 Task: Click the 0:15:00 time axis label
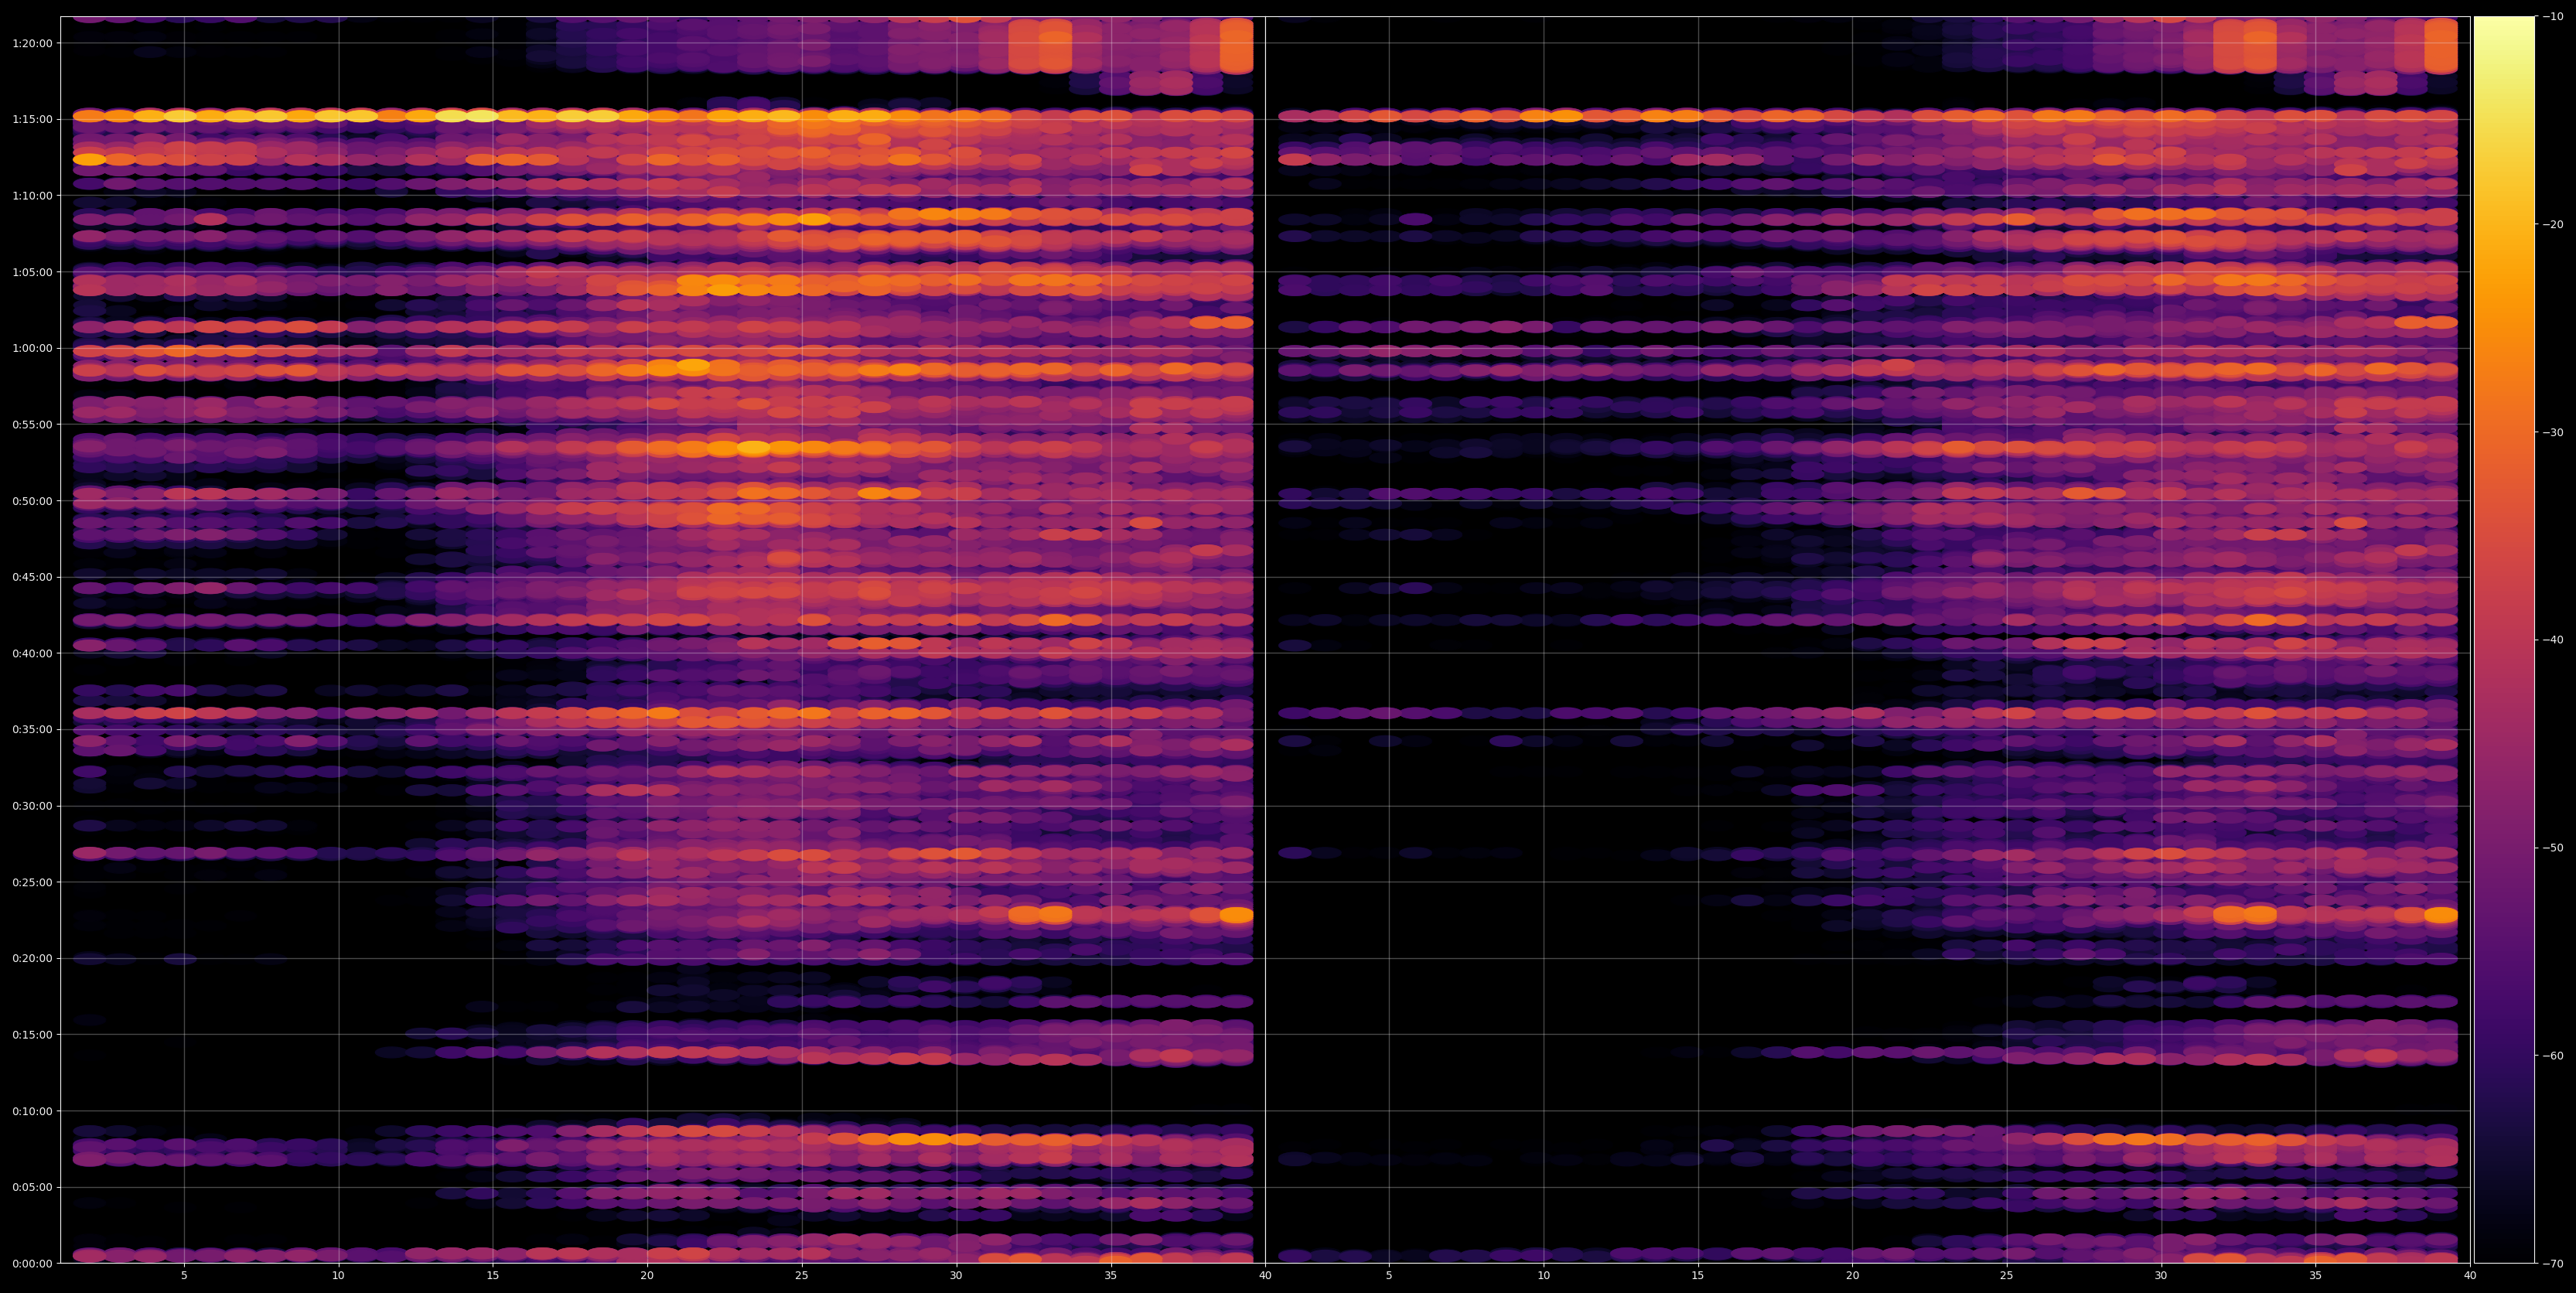tap(32, 1034)
